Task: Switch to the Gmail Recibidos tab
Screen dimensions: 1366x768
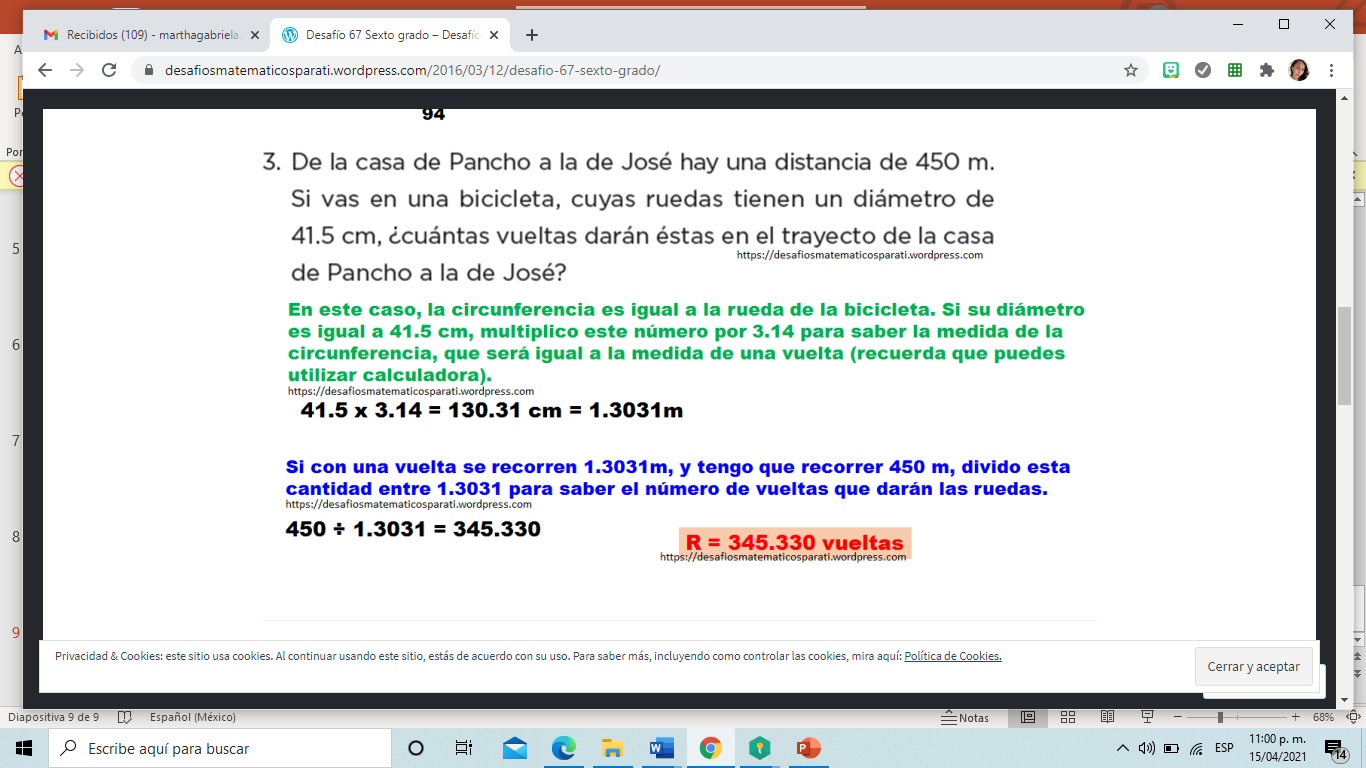Action: pos(150,35)
